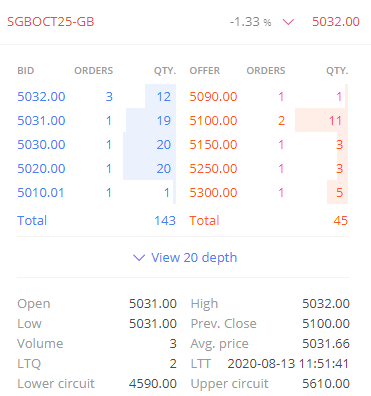Choose the offer price 5300.00

click(x=213, y=193)
